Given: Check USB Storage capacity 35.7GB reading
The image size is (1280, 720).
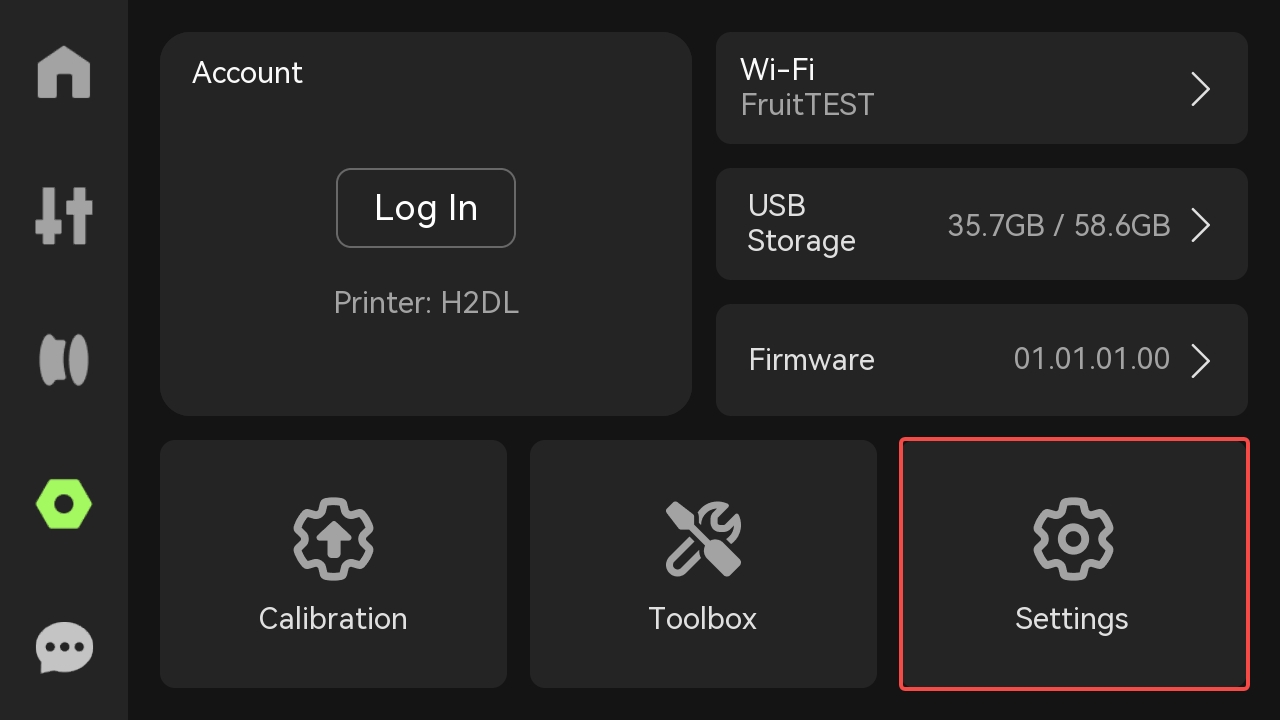Looking at the screenshot, I should (x=1059, y=225).
